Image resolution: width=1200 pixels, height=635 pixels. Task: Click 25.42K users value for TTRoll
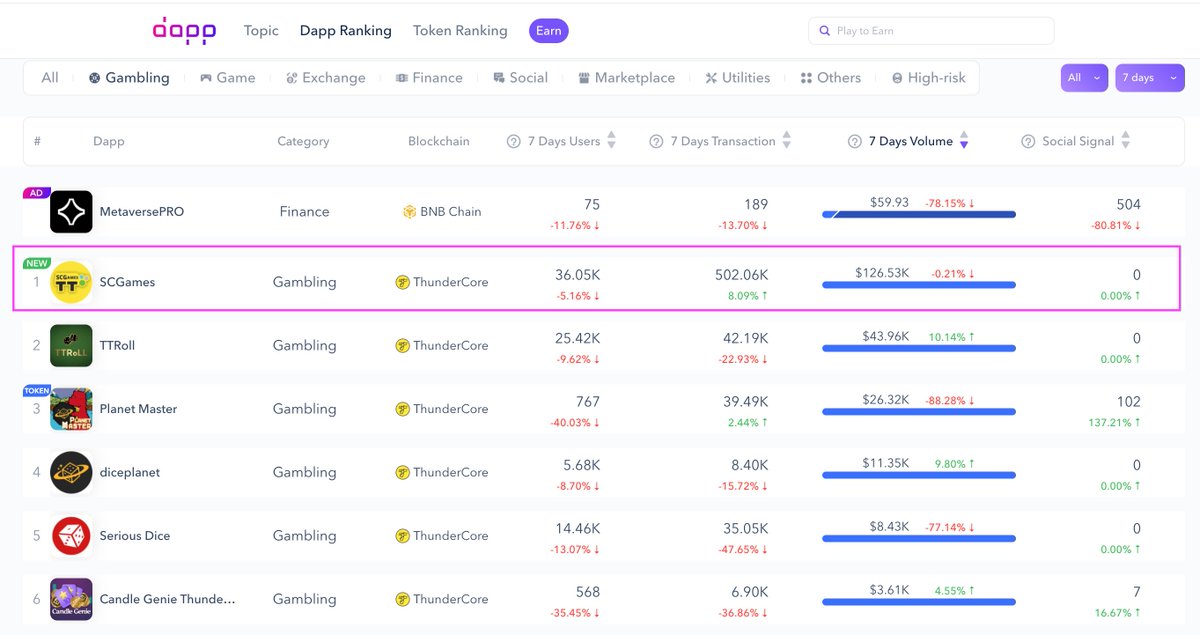click(x=578, y=338)
